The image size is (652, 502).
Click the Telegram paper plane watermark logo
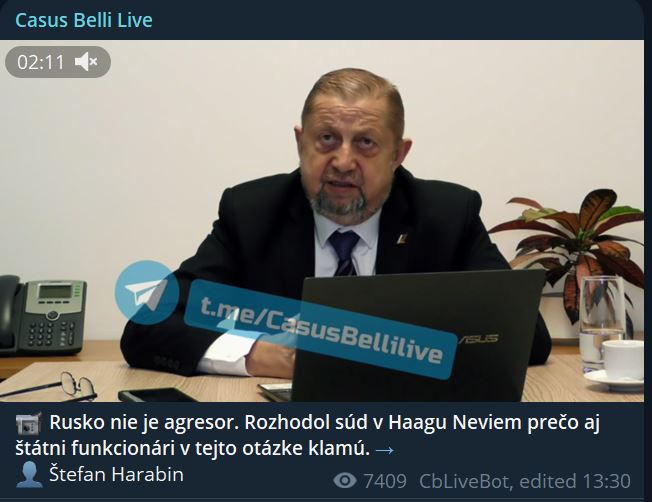click(147, 292)
